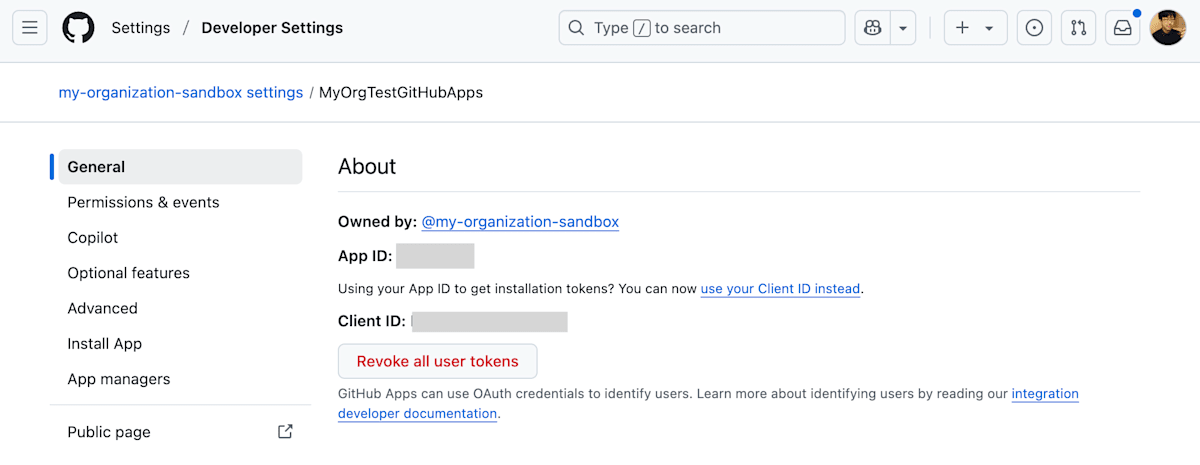Open user profile avatar menu
Viewport: 1200px width, 465px height.
click(x=1167, y=28)
